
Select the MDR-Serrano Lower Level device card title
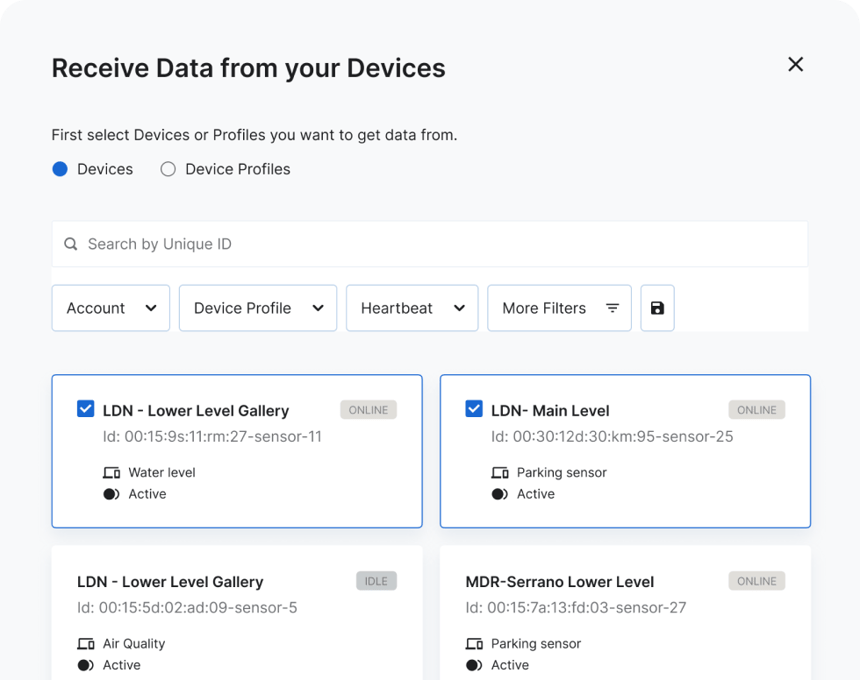click(559, 582)
